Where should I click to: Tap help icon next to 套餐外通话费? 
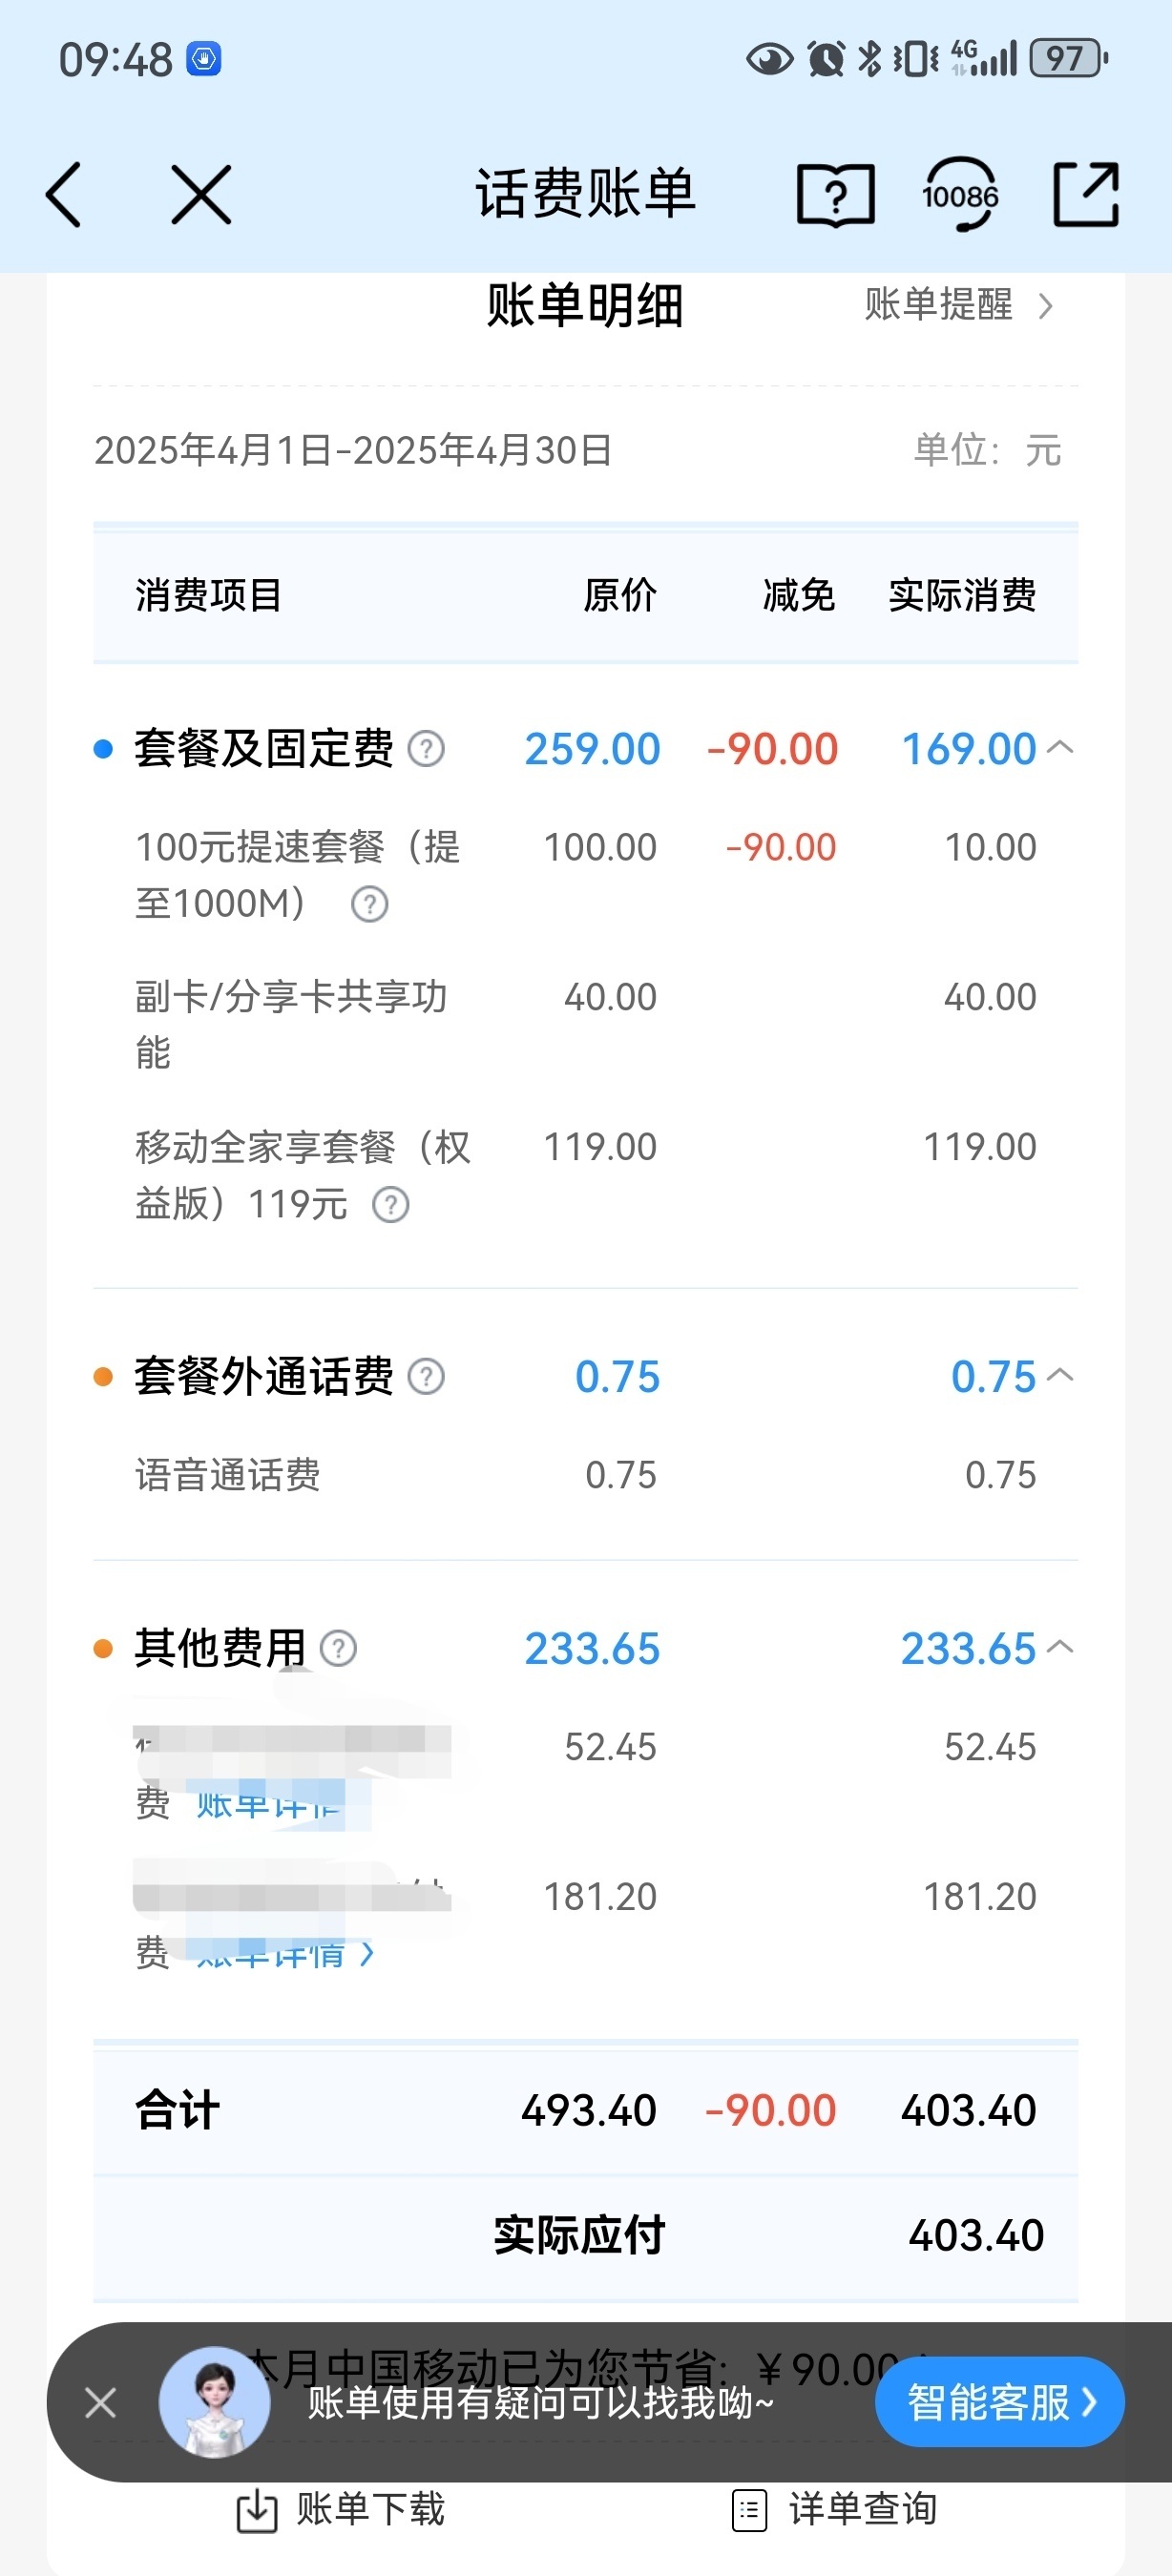tap(426, 1377)
